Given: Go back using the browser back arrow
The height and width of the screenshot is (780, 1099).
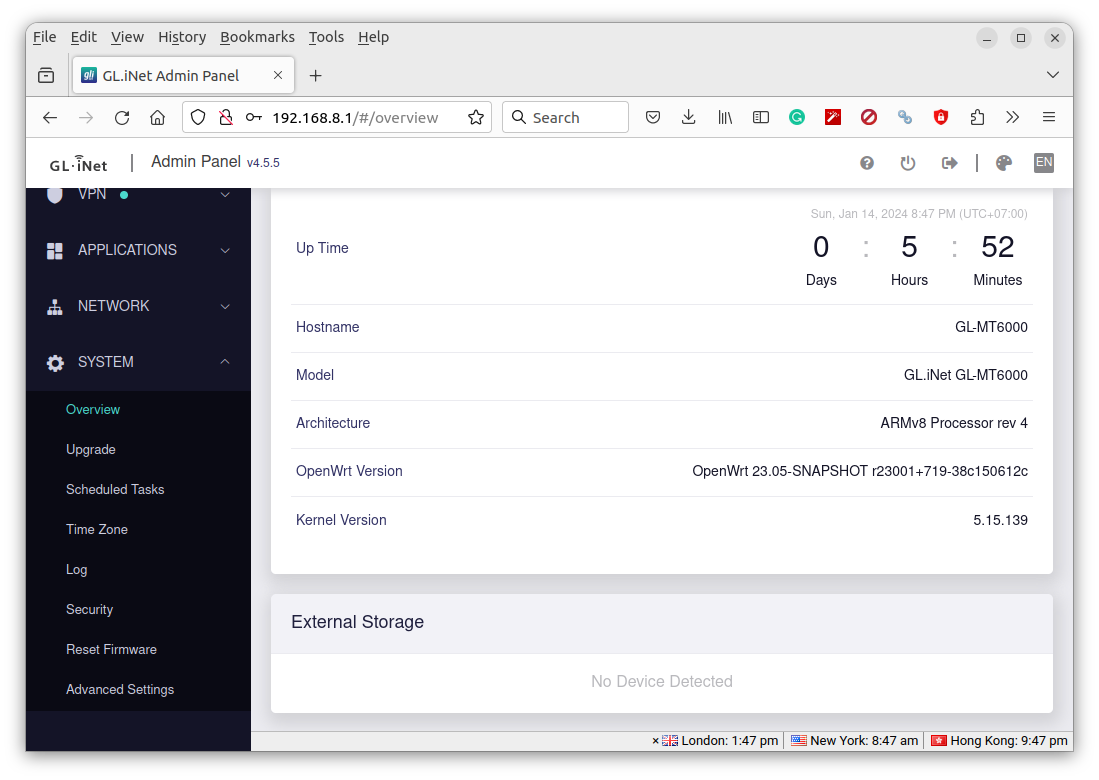Looking at the screenshot, I should [50, 118].
